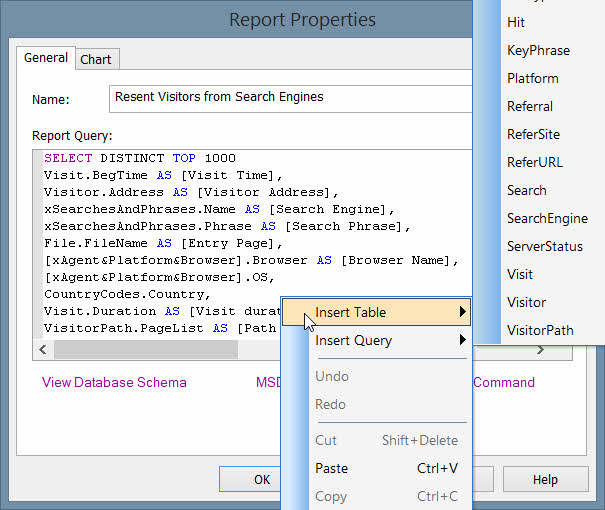Insert the KeyPhrase table
This screenshot has width=605, height=510.
click(x=538, y=51)
